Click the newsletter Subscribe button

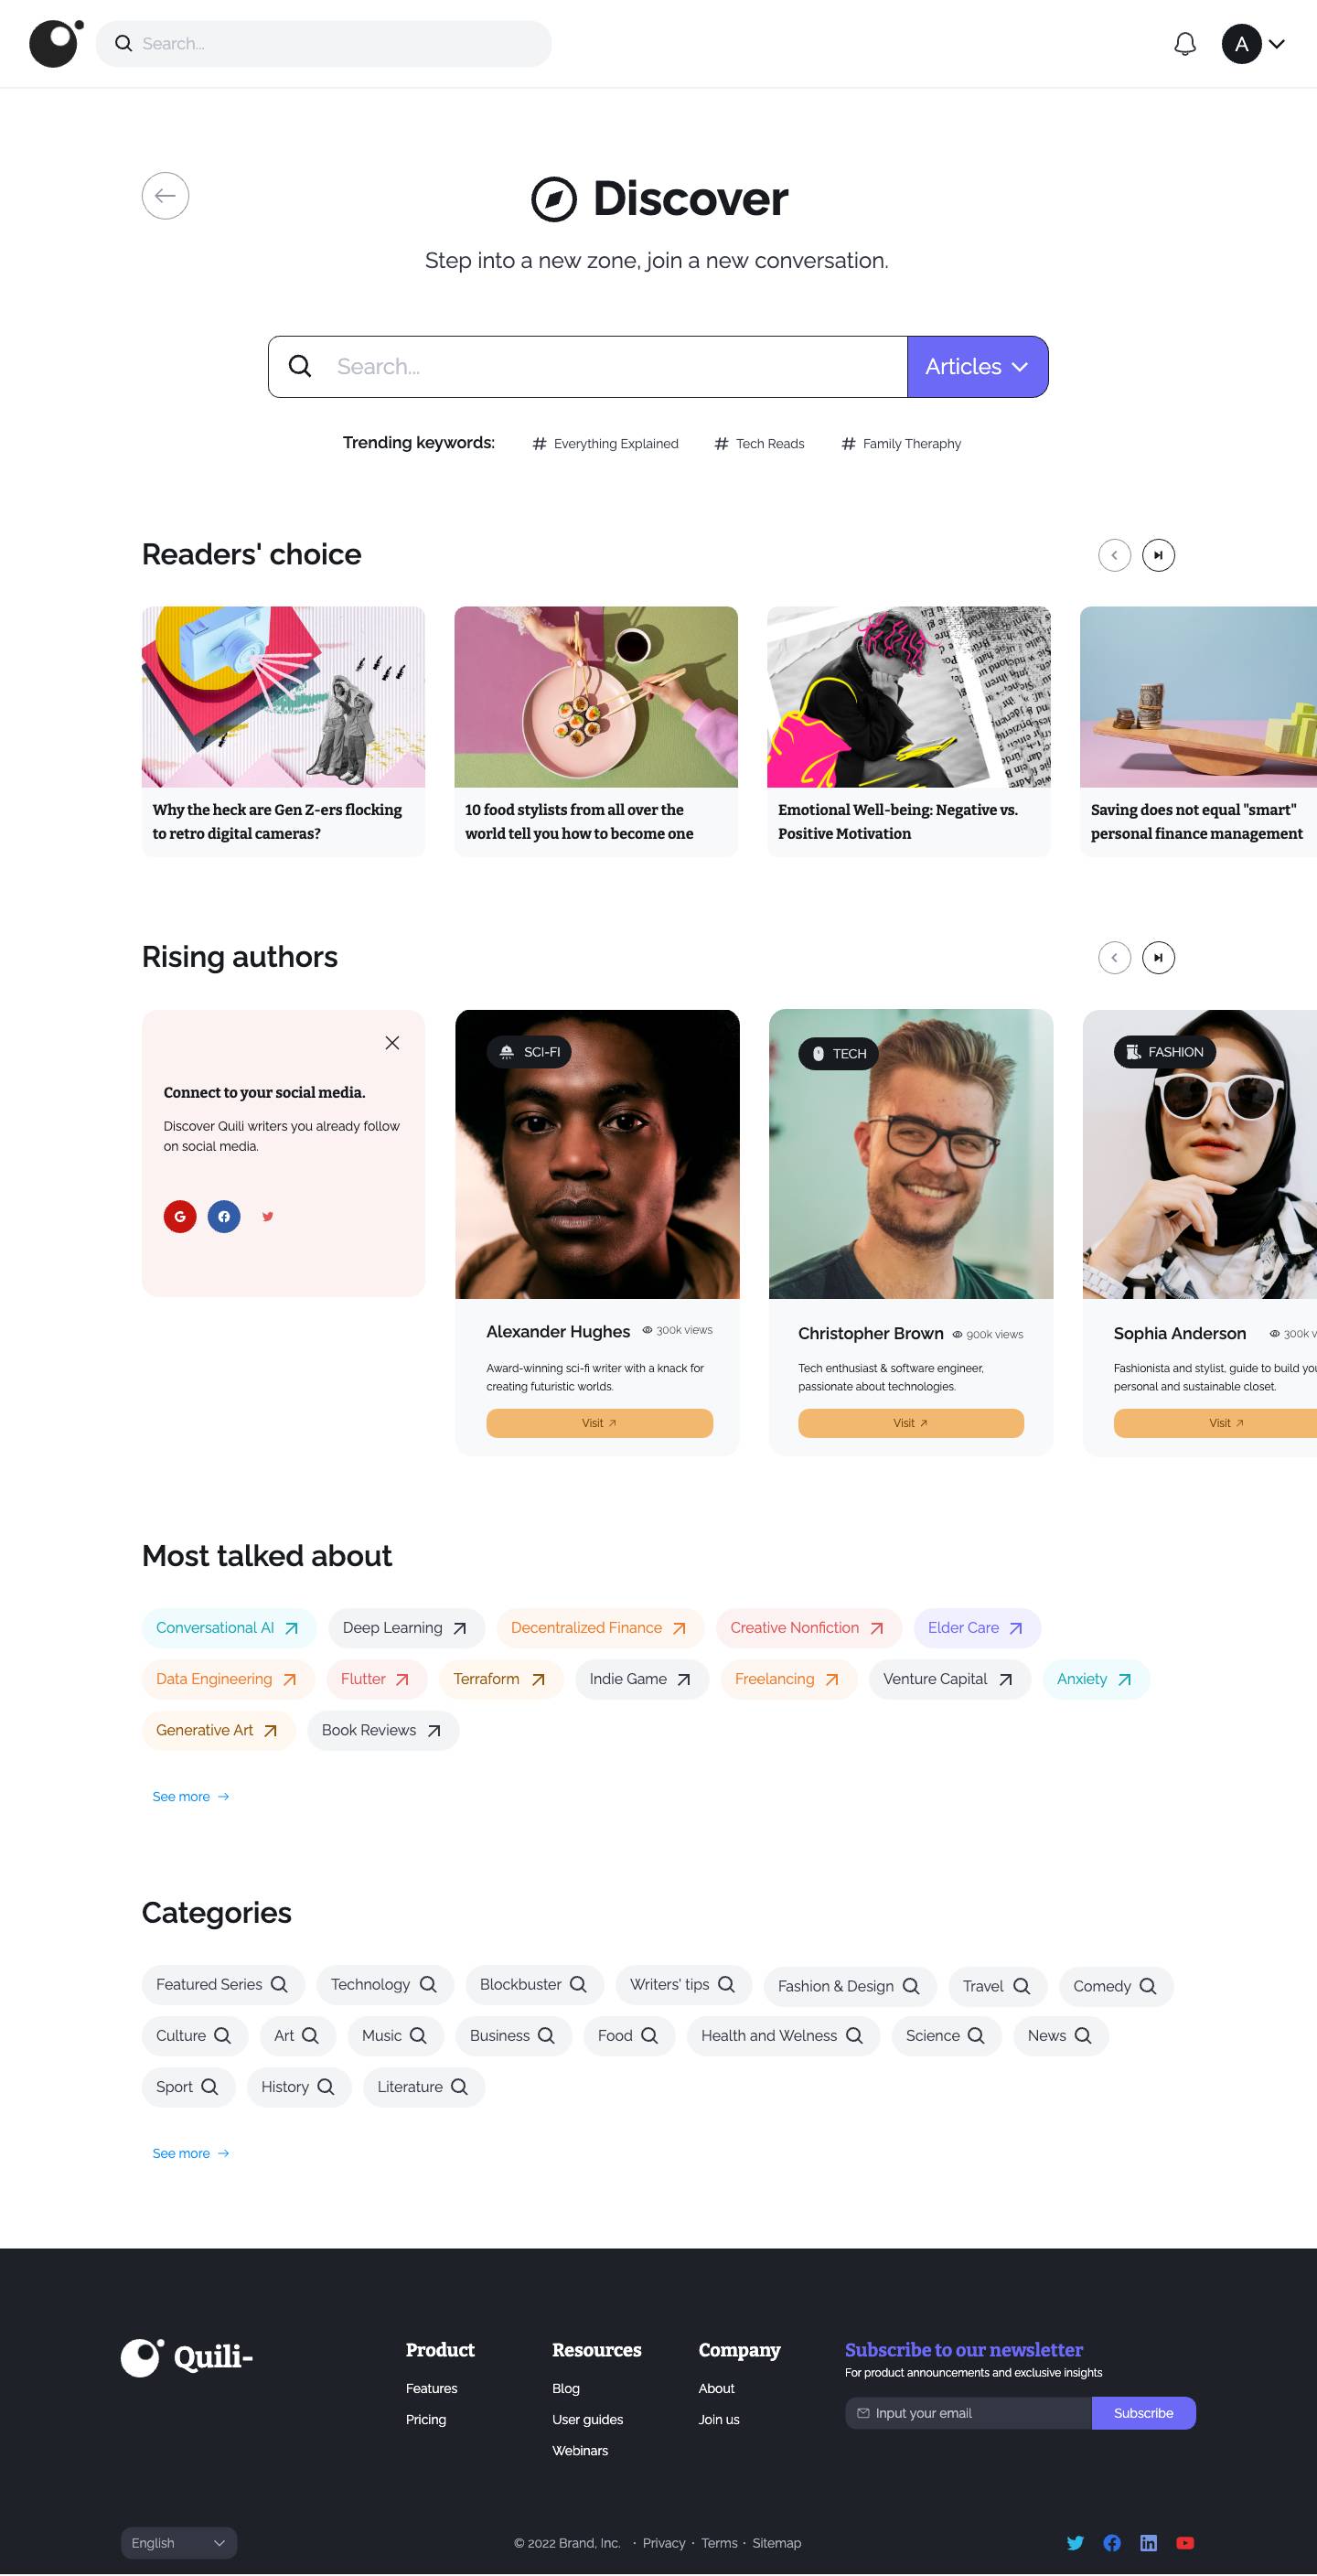(x=1143, y=2413)
